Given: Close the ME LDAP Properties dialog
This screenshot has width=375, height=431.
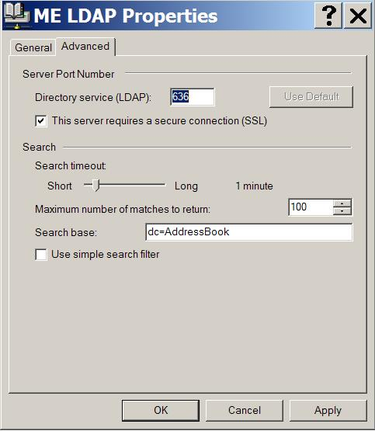Looking at the screenshot, I should coord(358,15).
